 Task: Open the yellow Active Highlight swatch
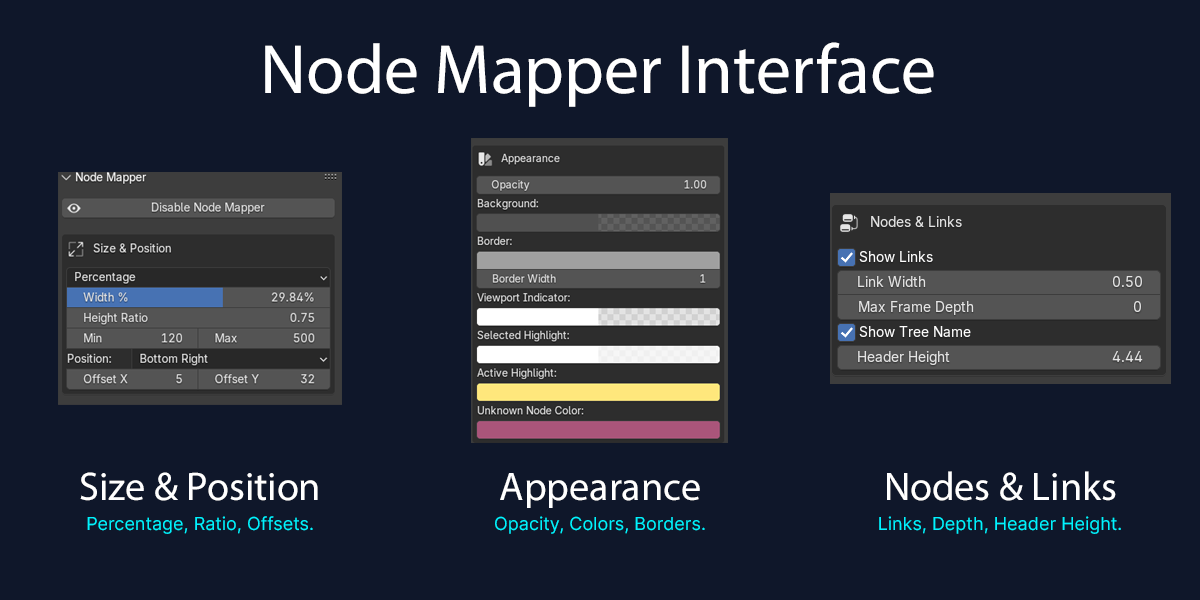[598, 392]
